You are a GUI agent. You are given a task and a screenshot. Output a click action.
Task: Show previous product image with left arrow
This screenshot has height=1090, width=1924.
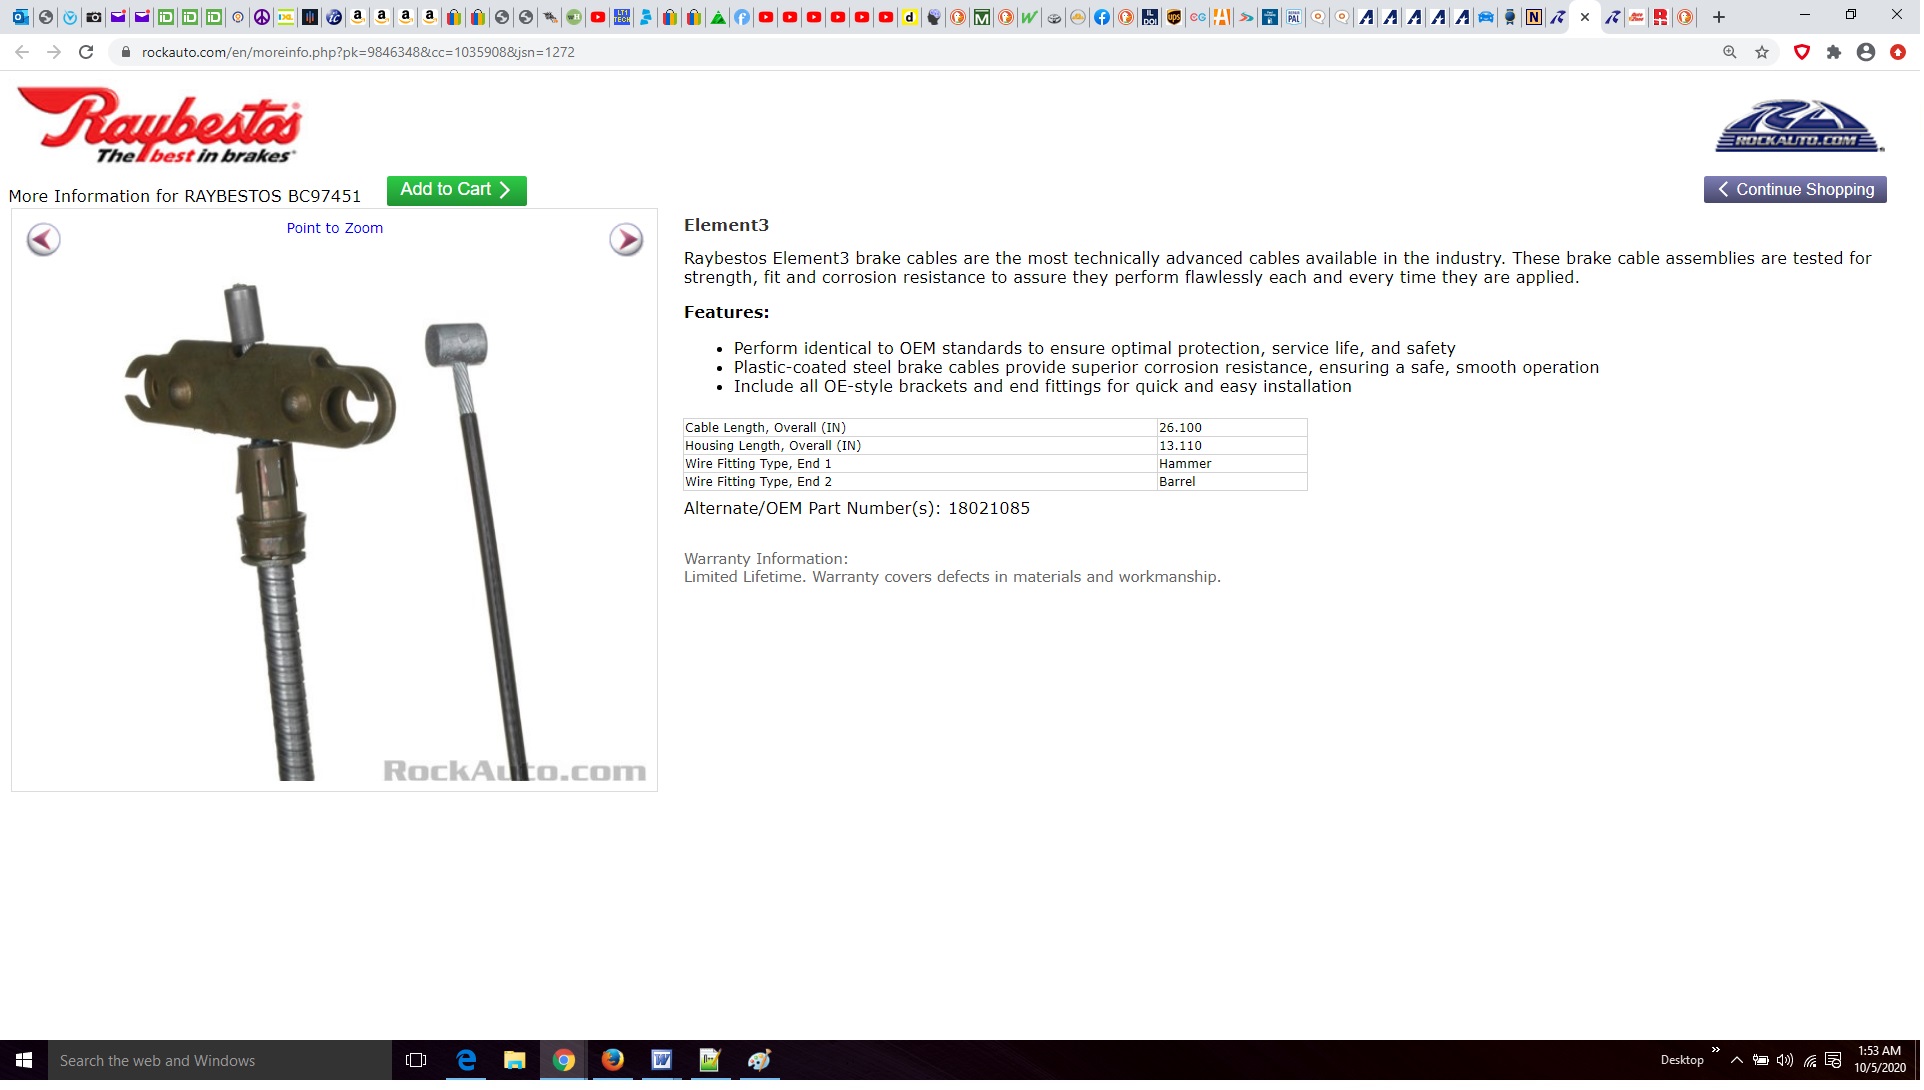(x=43, y=240)
